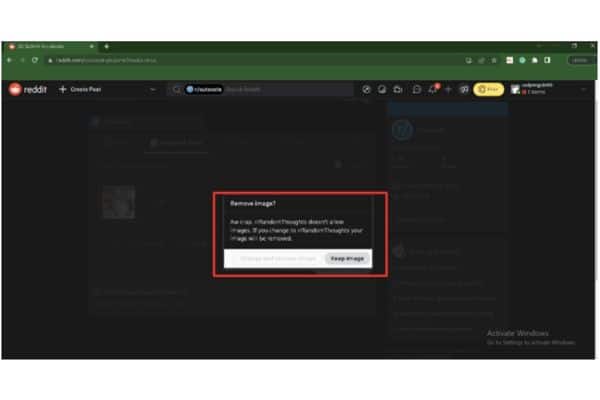Open a new browser tab
The height and width of the screenshot is (400, 600).
[106, 46]
